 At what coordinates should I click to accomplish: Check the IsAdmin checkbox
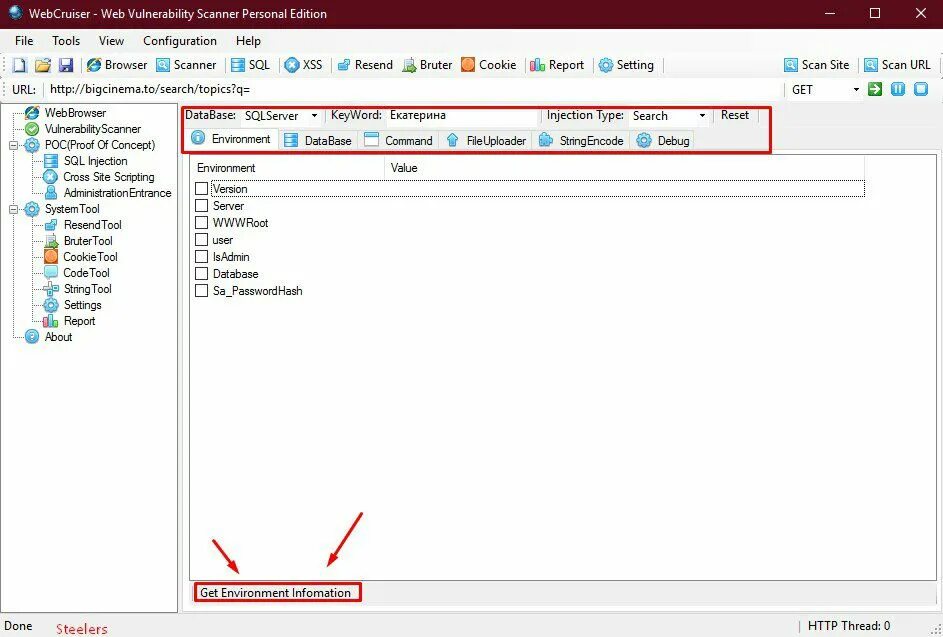(201, 257)
